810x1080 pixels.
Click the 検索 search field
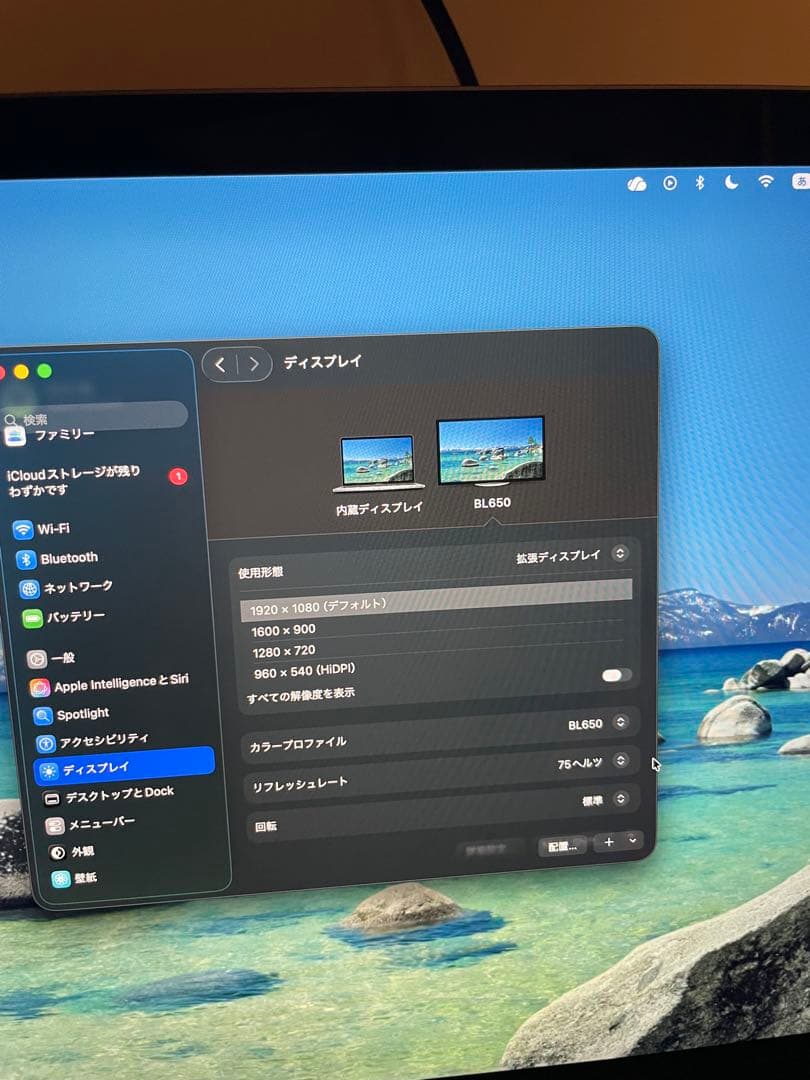95,418
